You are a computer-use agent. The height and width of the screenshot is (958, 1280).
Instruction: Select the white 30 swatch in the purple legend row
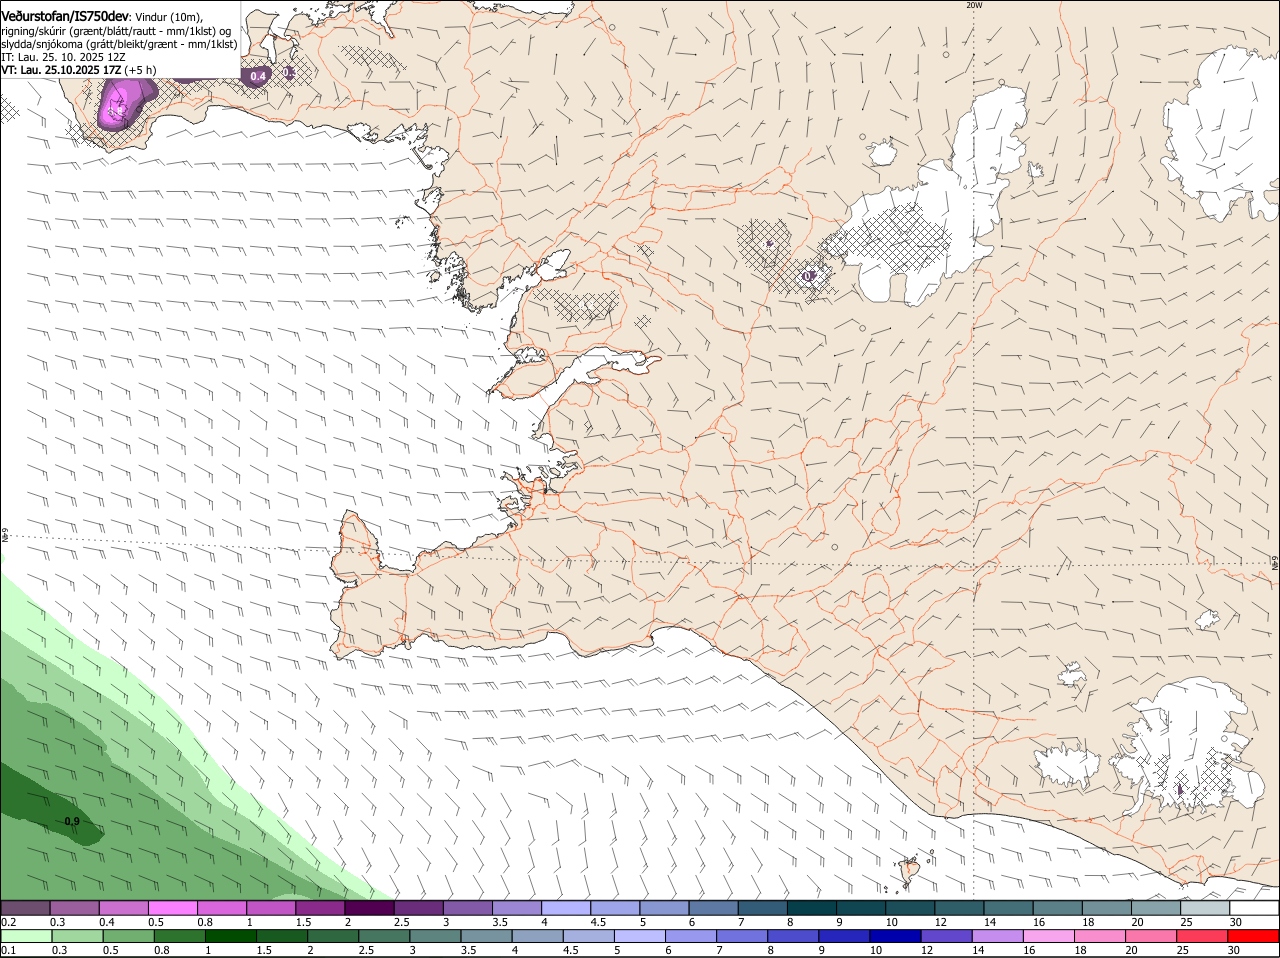pos(1254,907)
